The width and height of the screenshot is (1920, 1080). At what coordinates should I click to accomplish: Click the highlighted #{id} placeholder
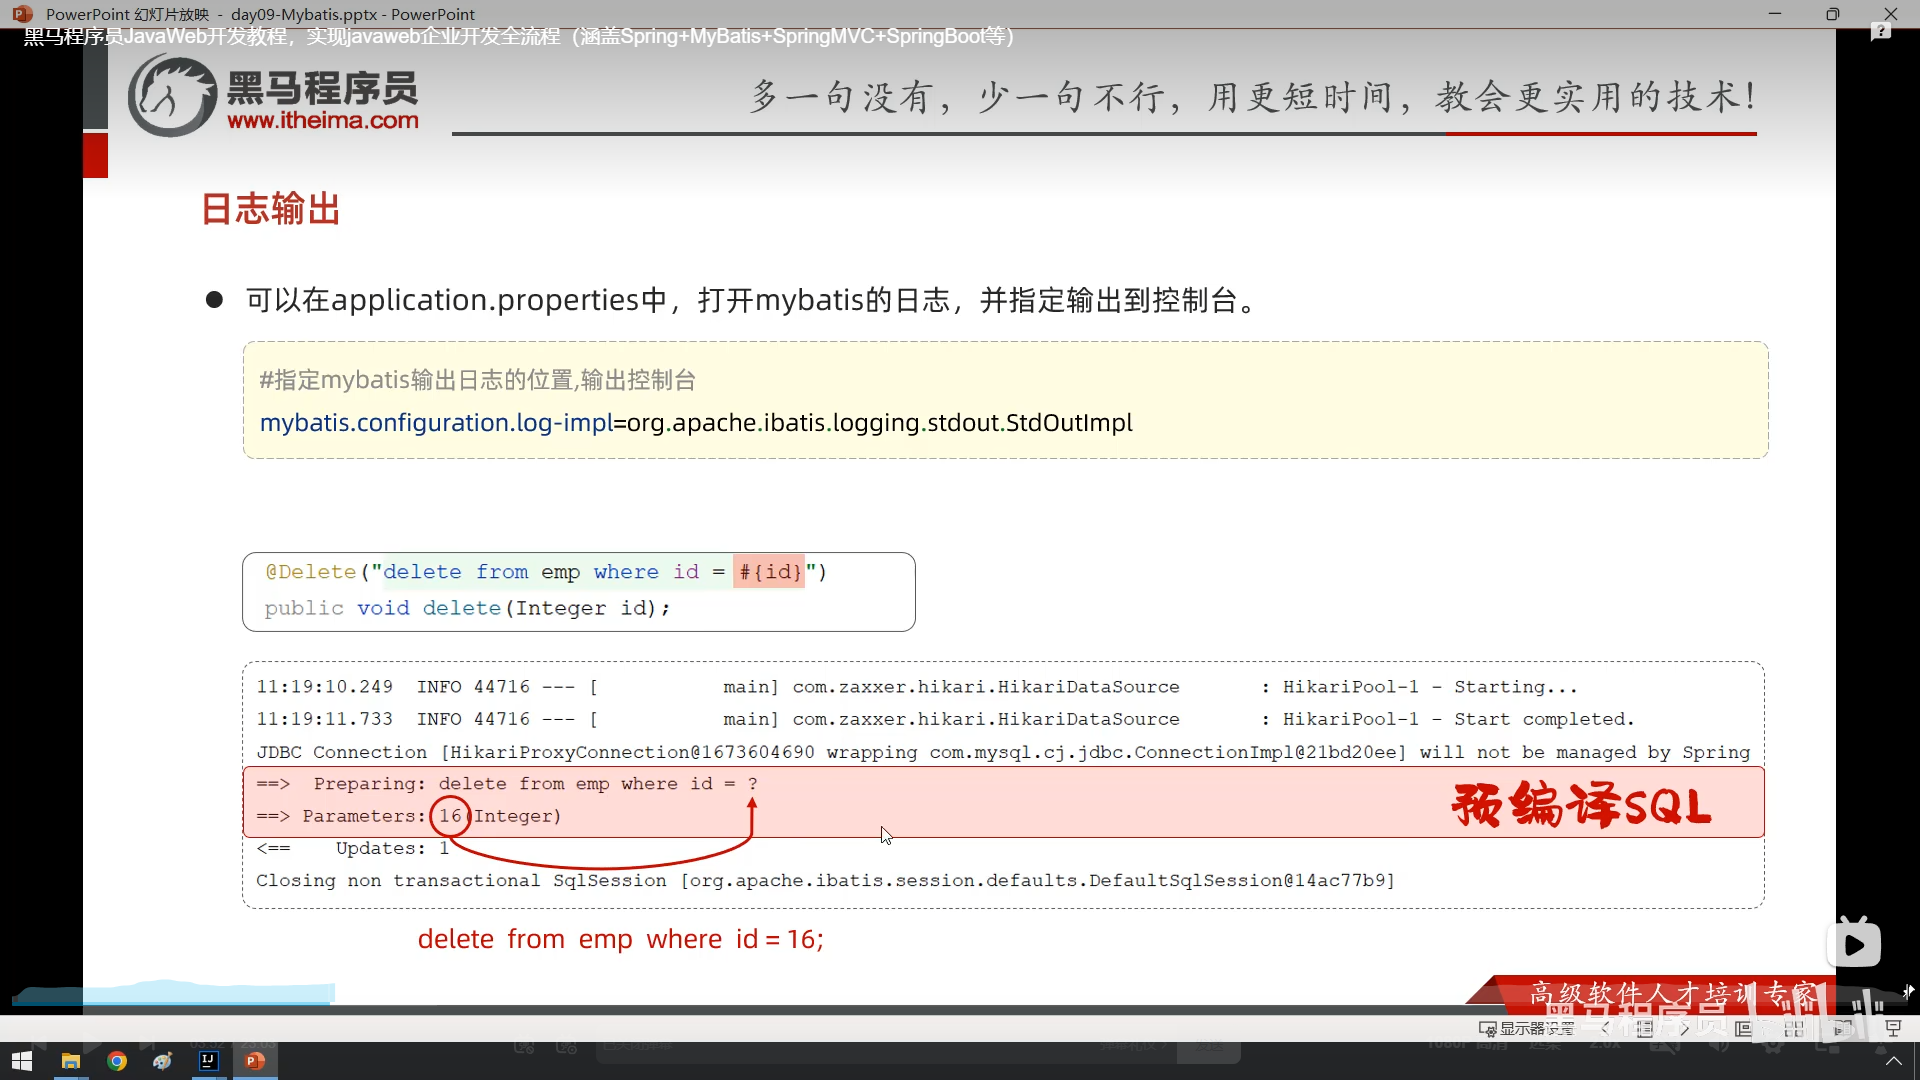coord(769,572)
